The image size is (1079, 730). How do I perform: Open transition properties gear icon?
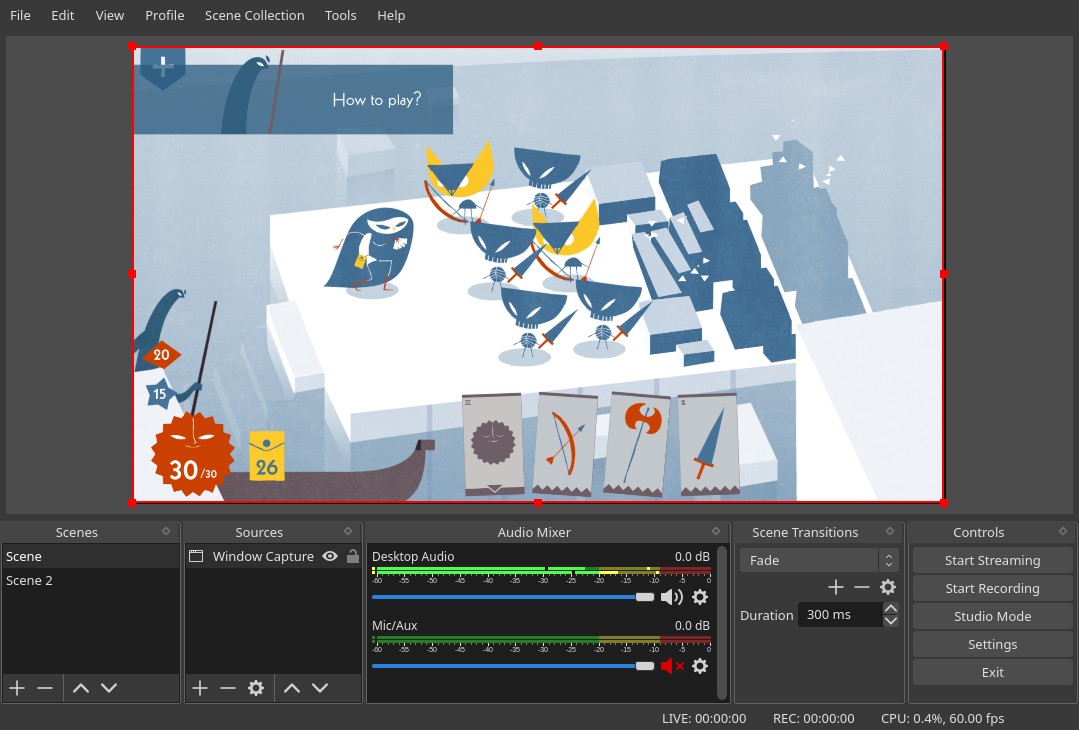888,587
